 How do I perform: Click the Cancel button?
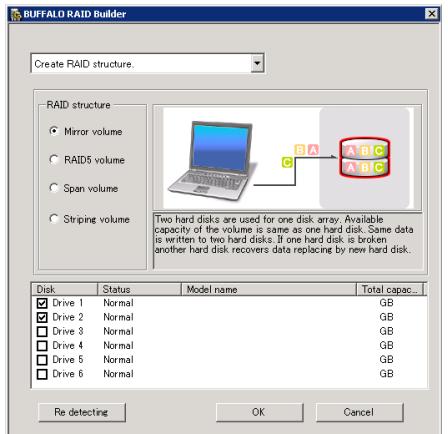(359, 412)
